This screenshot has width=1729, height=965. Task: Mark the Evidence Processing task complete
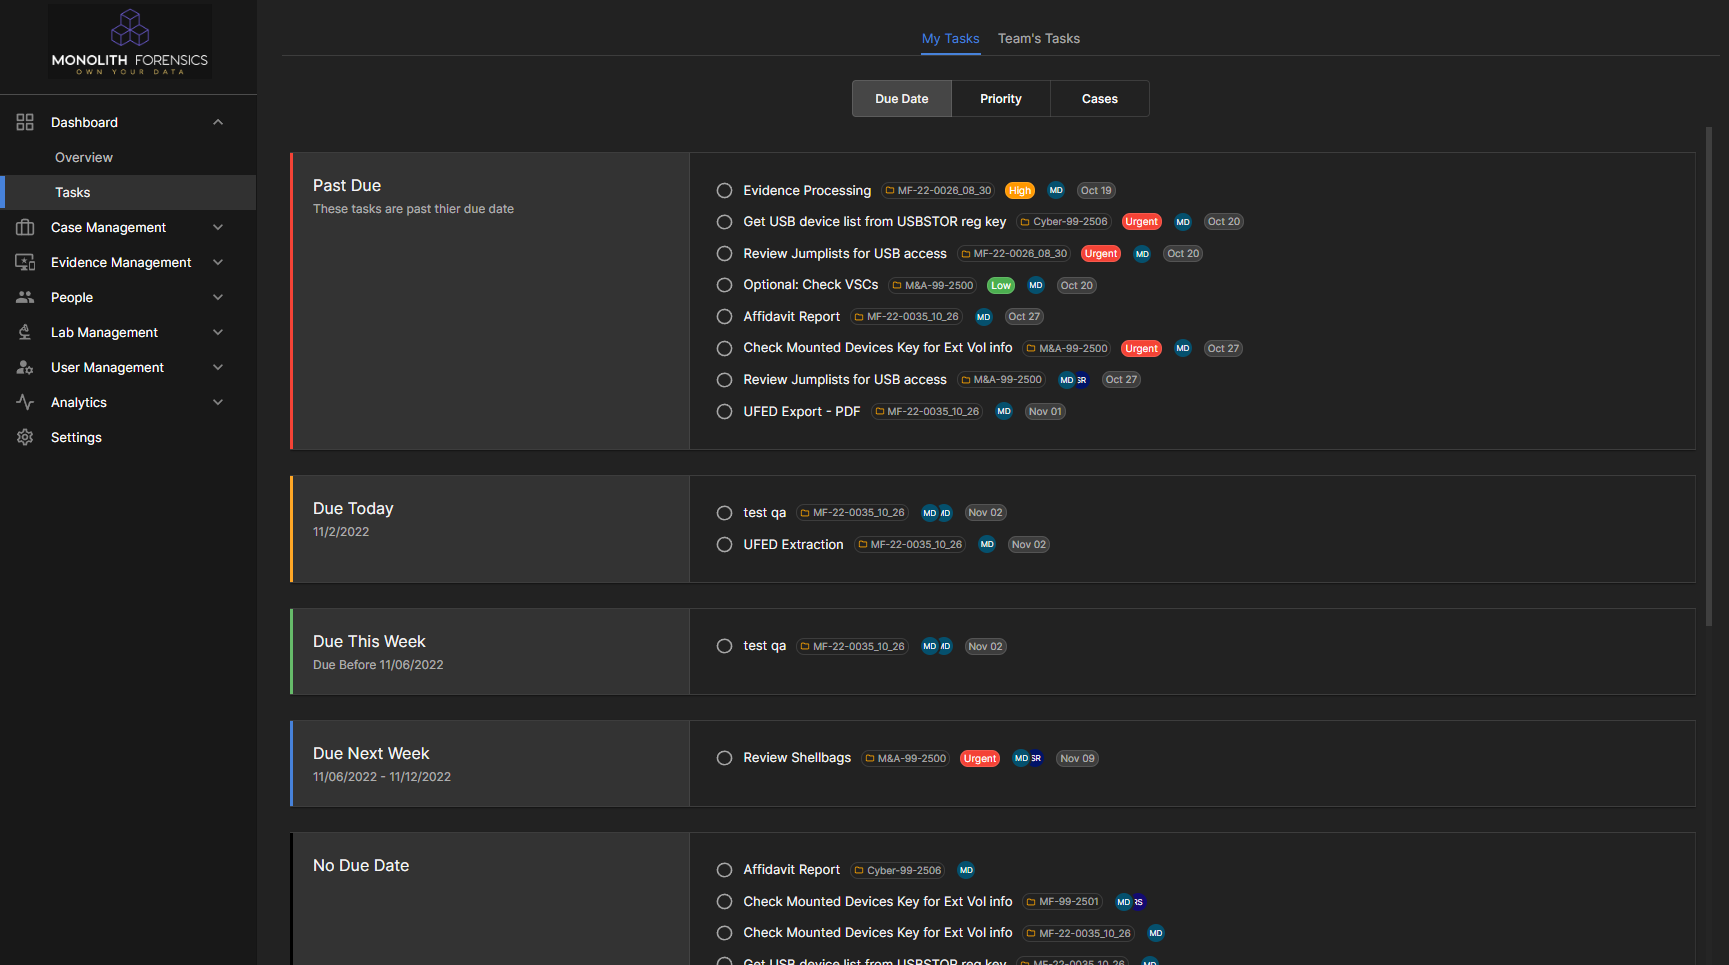point(724,190)
